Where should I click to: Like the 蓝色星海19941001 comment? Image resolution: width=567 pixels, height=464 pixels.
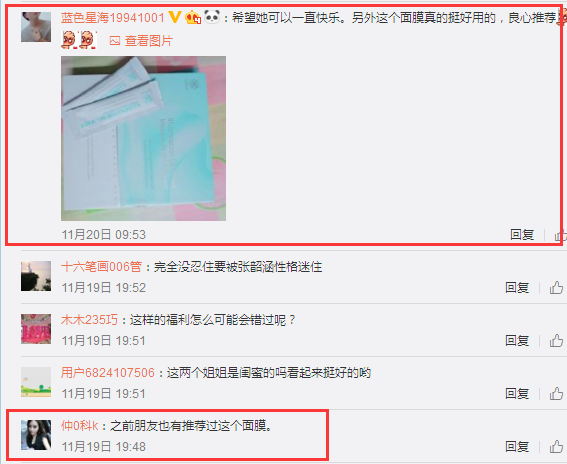click(561, 235)
